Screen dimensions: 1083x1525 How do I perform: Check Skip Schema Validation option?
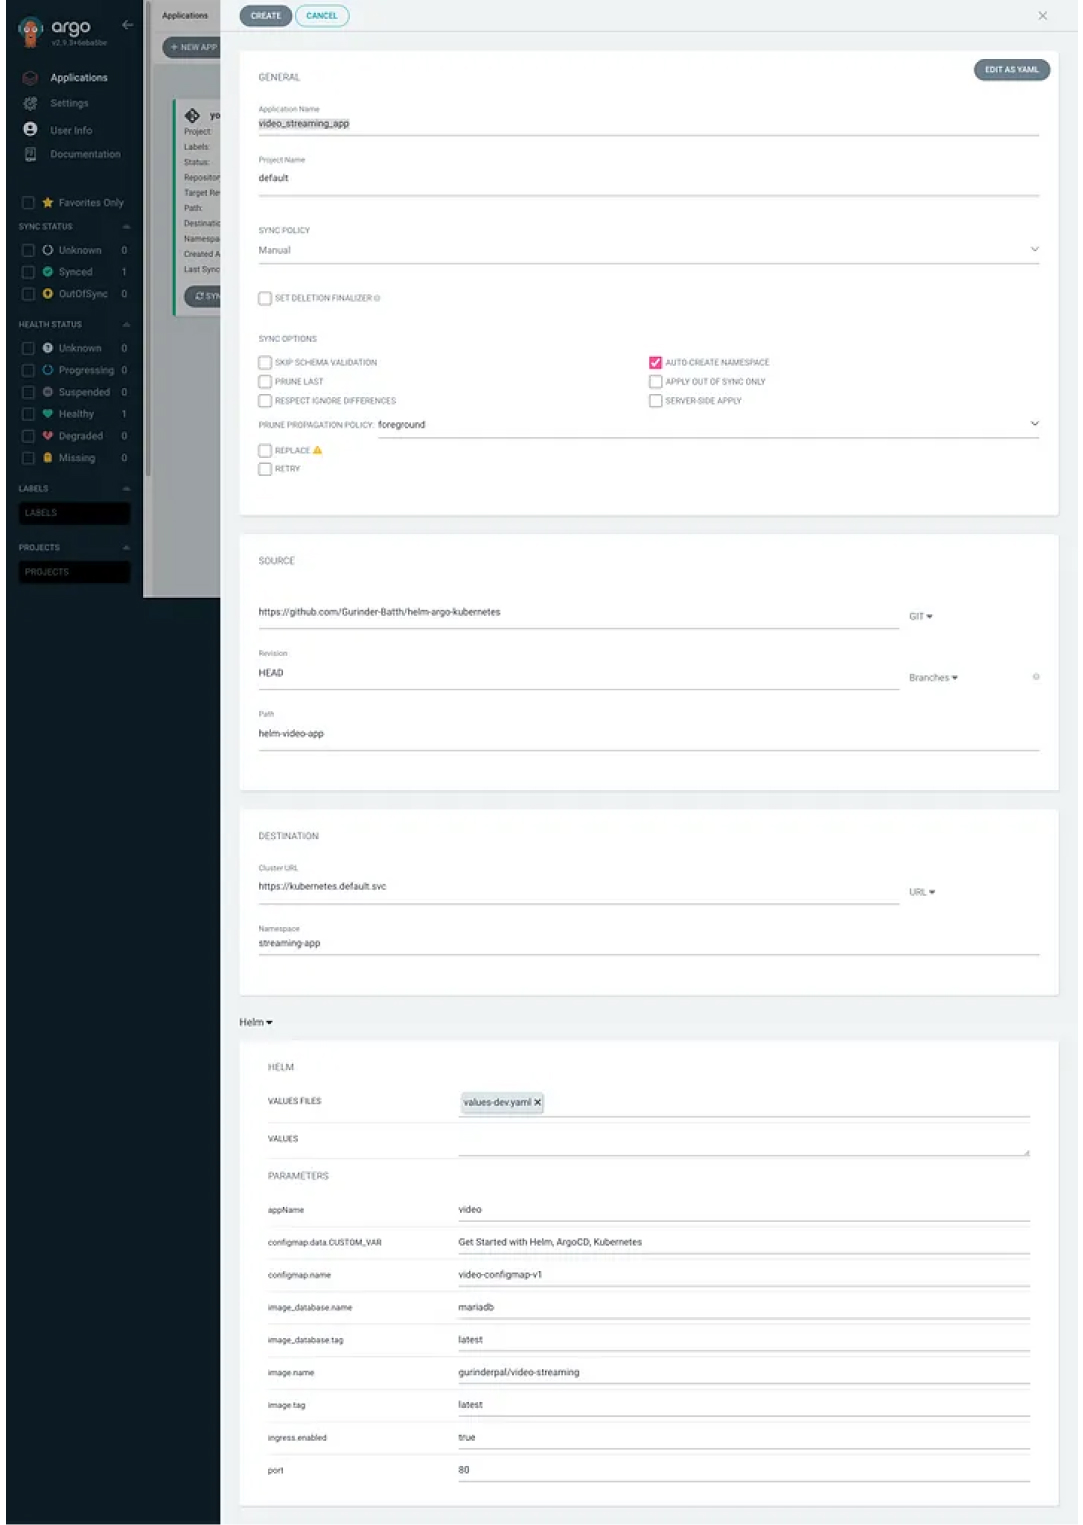click(x=264, y=362)
